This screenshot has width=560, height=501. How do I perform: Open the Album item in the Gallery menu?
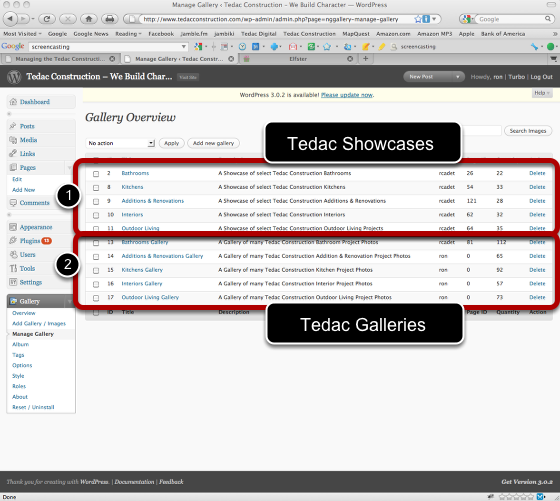pyautogui.click(x=20, y=344)
